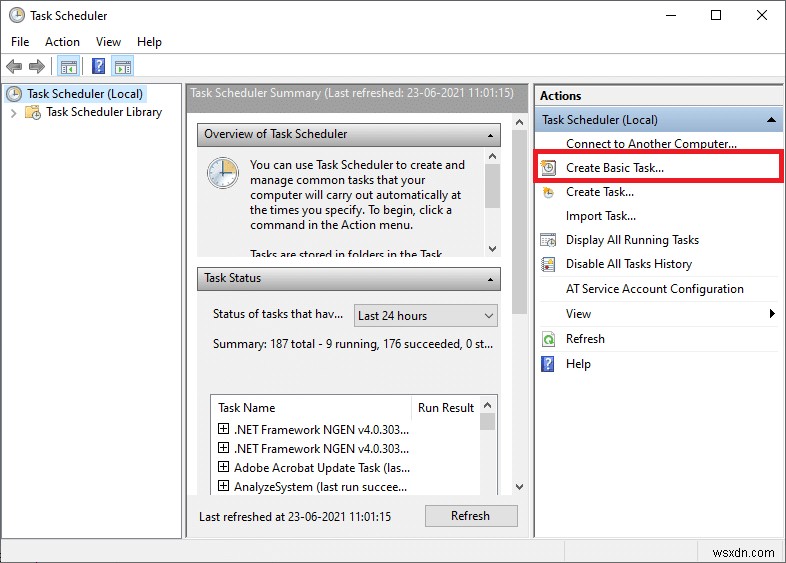Open the Last 24 hours dropdown
Screen dimensions: 786x563
point(426,316)
